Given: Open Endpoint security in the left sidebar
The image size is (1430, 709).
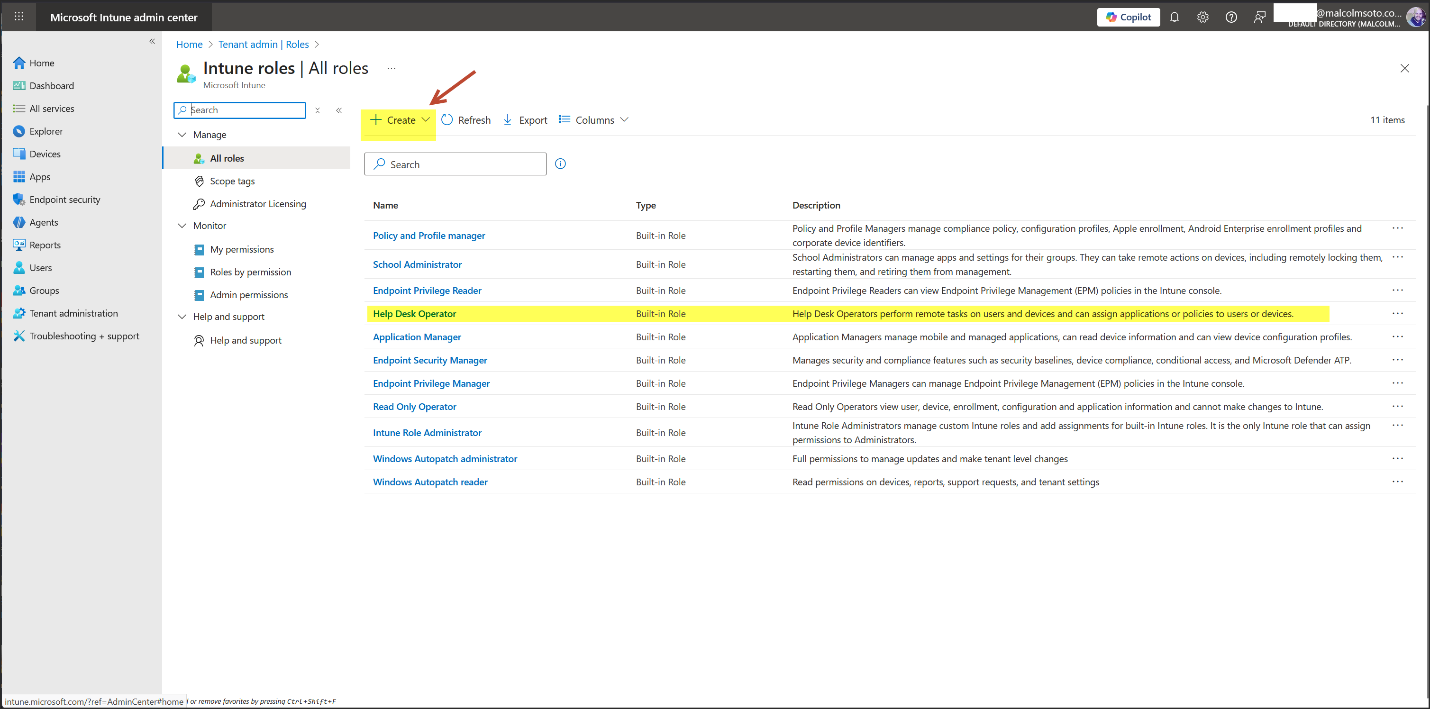Looking at the screenshot, I should pos(64,200).
